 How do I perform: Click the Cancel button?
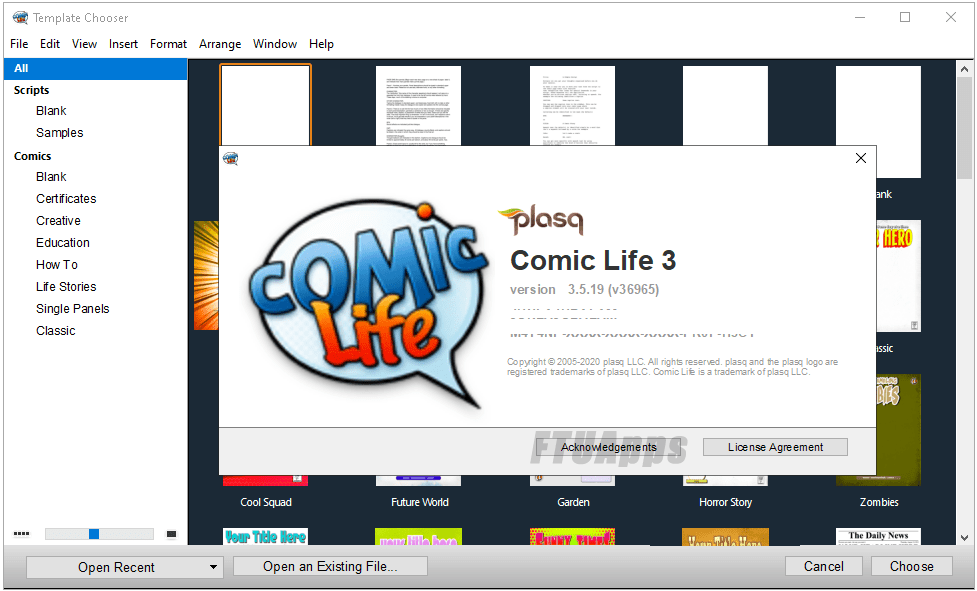point(824,567)
